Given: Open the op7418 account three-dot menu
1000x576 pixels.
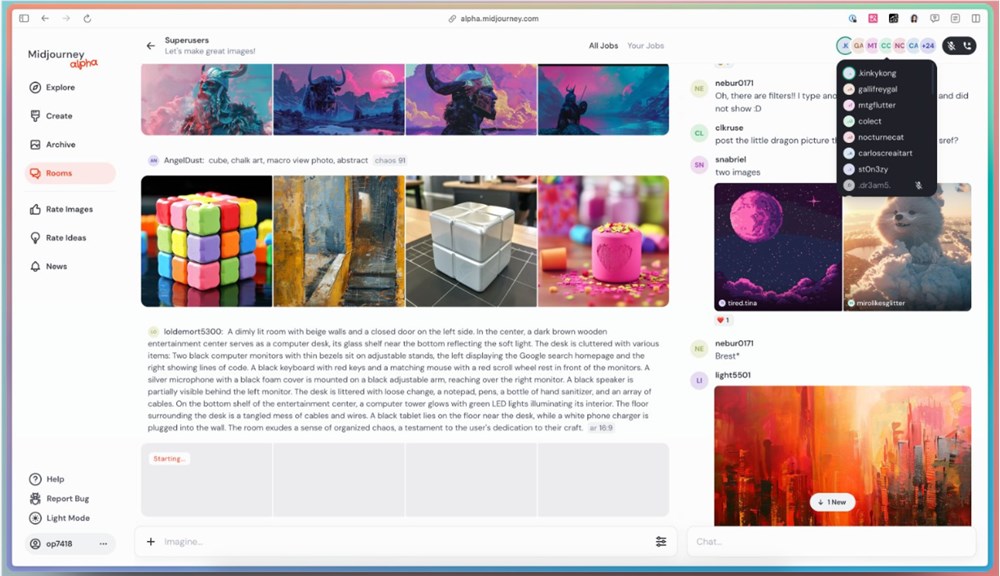Looking at the screenshot, I should click(x=103, y=544).
